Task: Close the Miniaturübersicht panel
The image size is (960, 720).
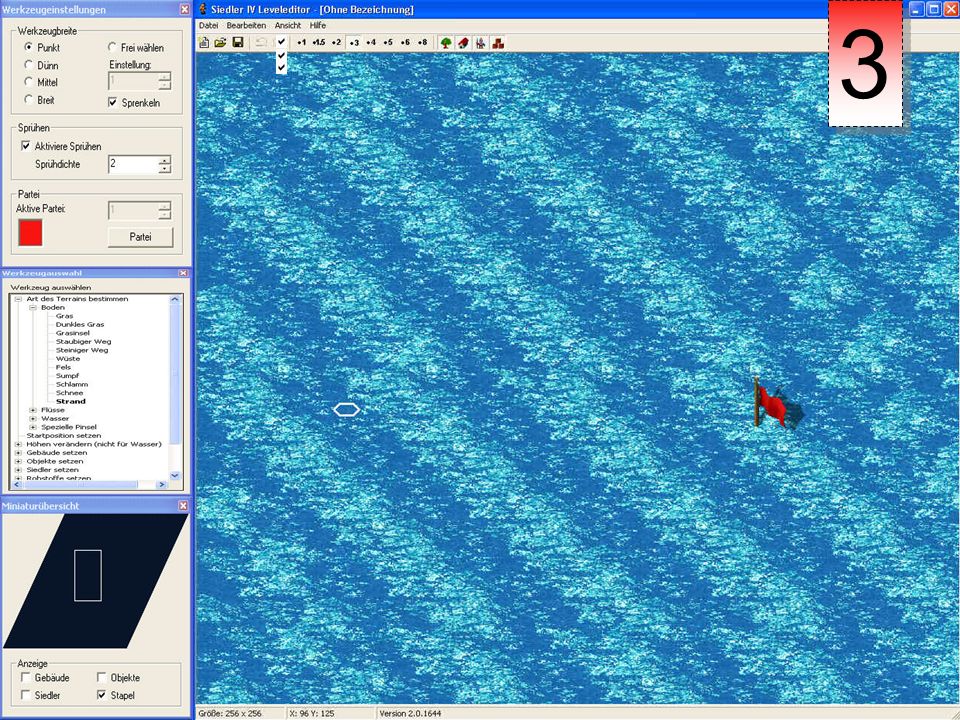Action: point(183,506)
